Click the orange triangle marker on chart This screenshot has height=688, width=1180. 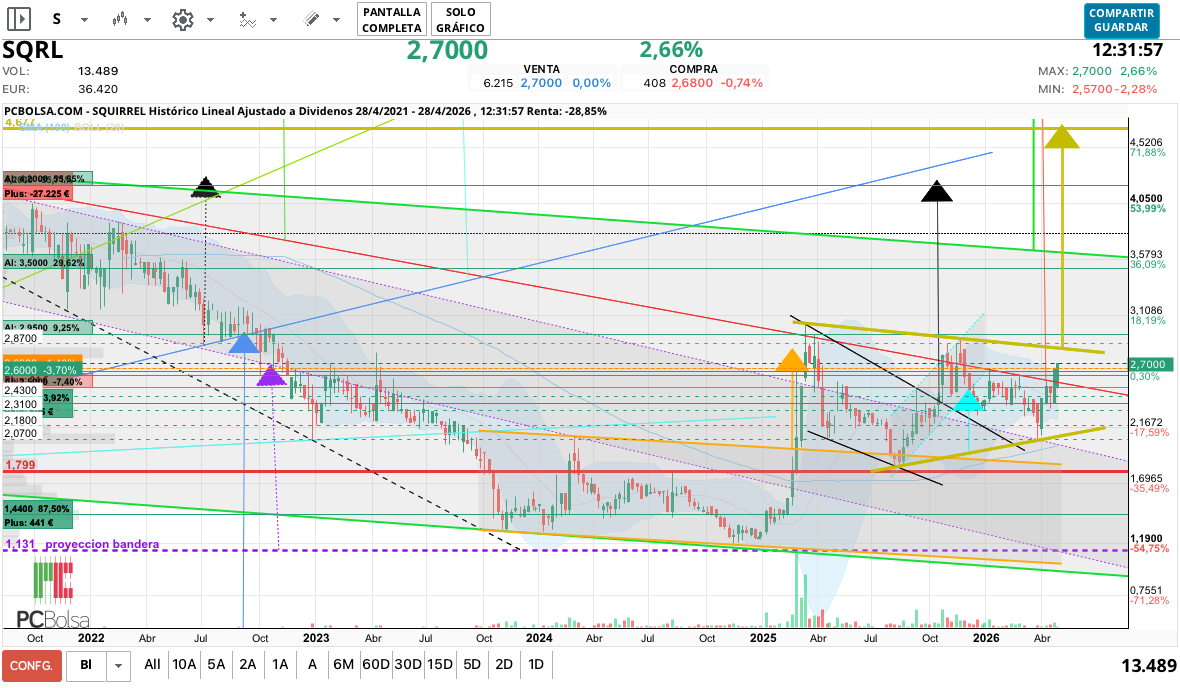click(791, 361)
